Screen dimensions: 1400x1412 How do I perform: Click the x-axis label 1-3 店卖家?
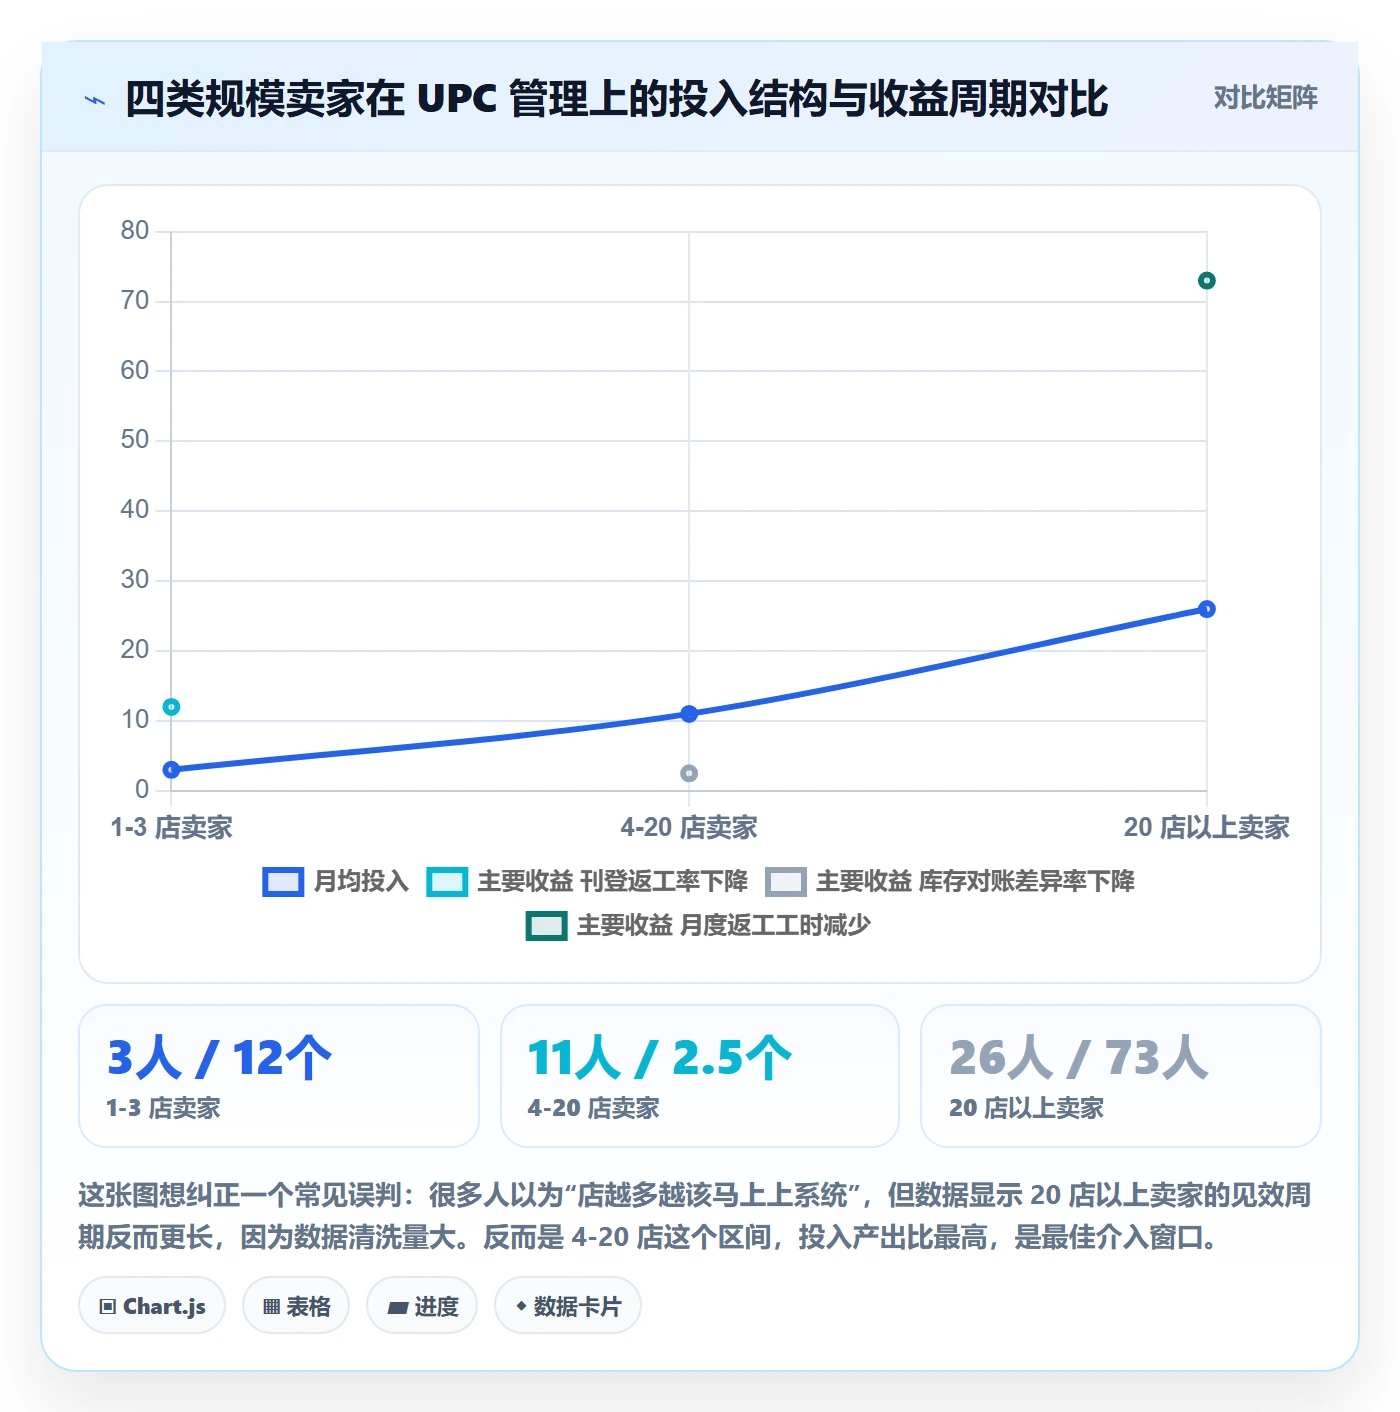point(171,828)
